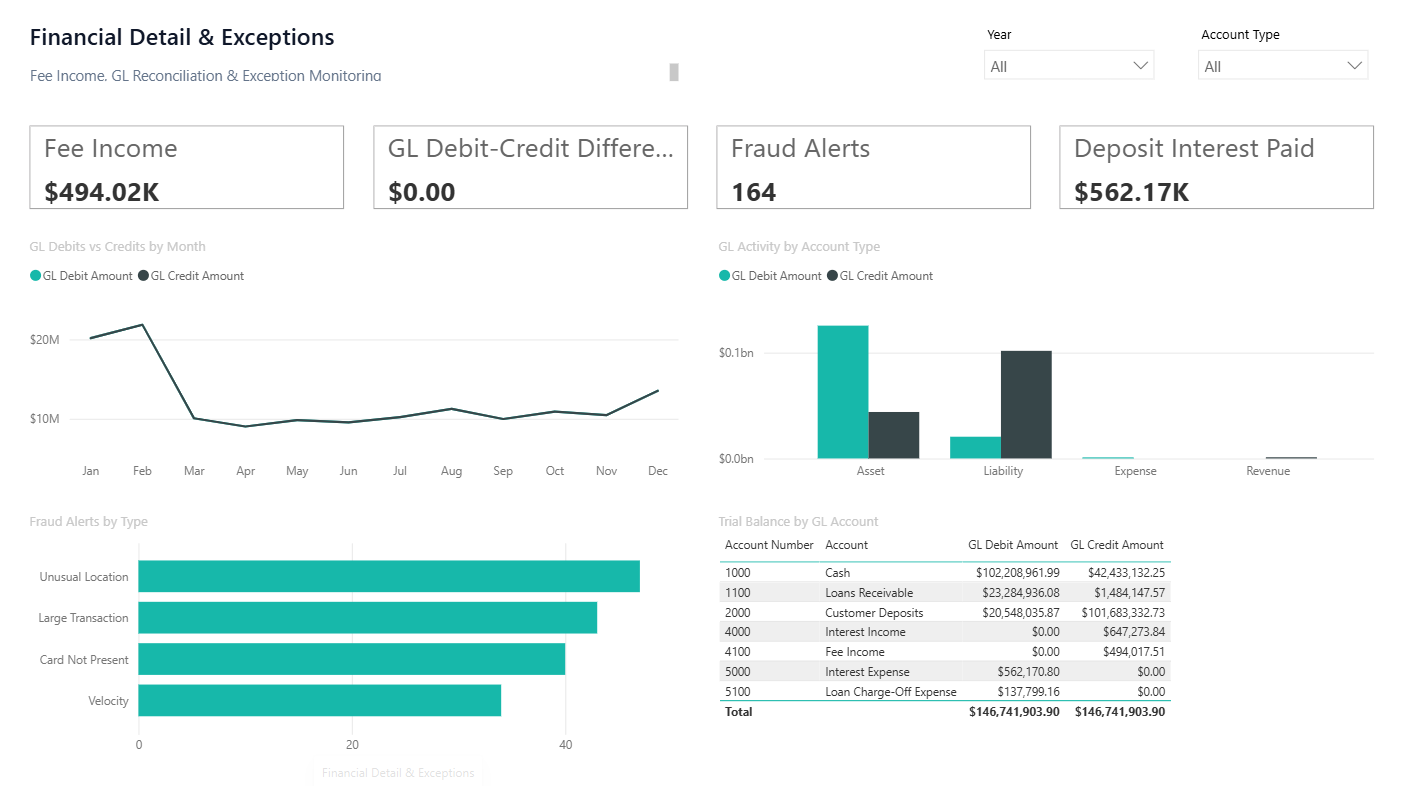Click the Fraud Alerts by Type title
The image size is (1405, 786).
[89, 522]
